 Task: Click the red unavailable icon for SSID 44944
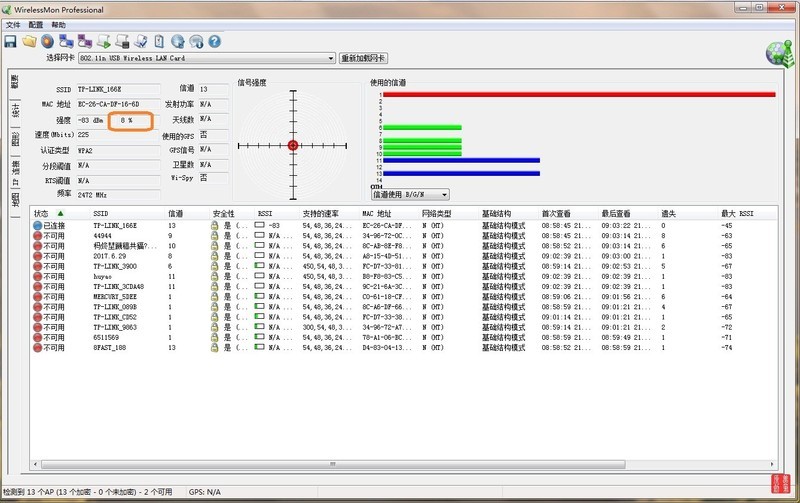(37, 236)
